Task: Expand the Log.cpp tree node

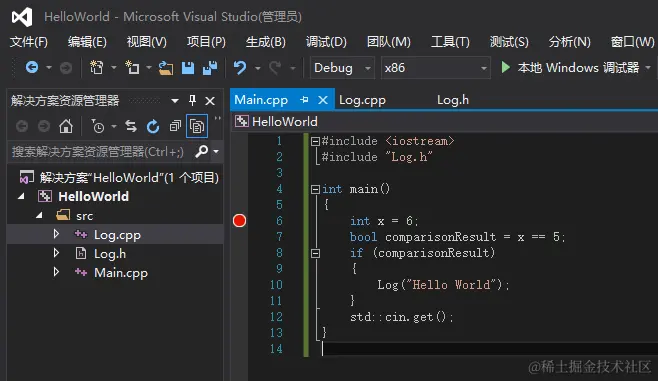Action: pyautogui.click(x=56, y=234)
